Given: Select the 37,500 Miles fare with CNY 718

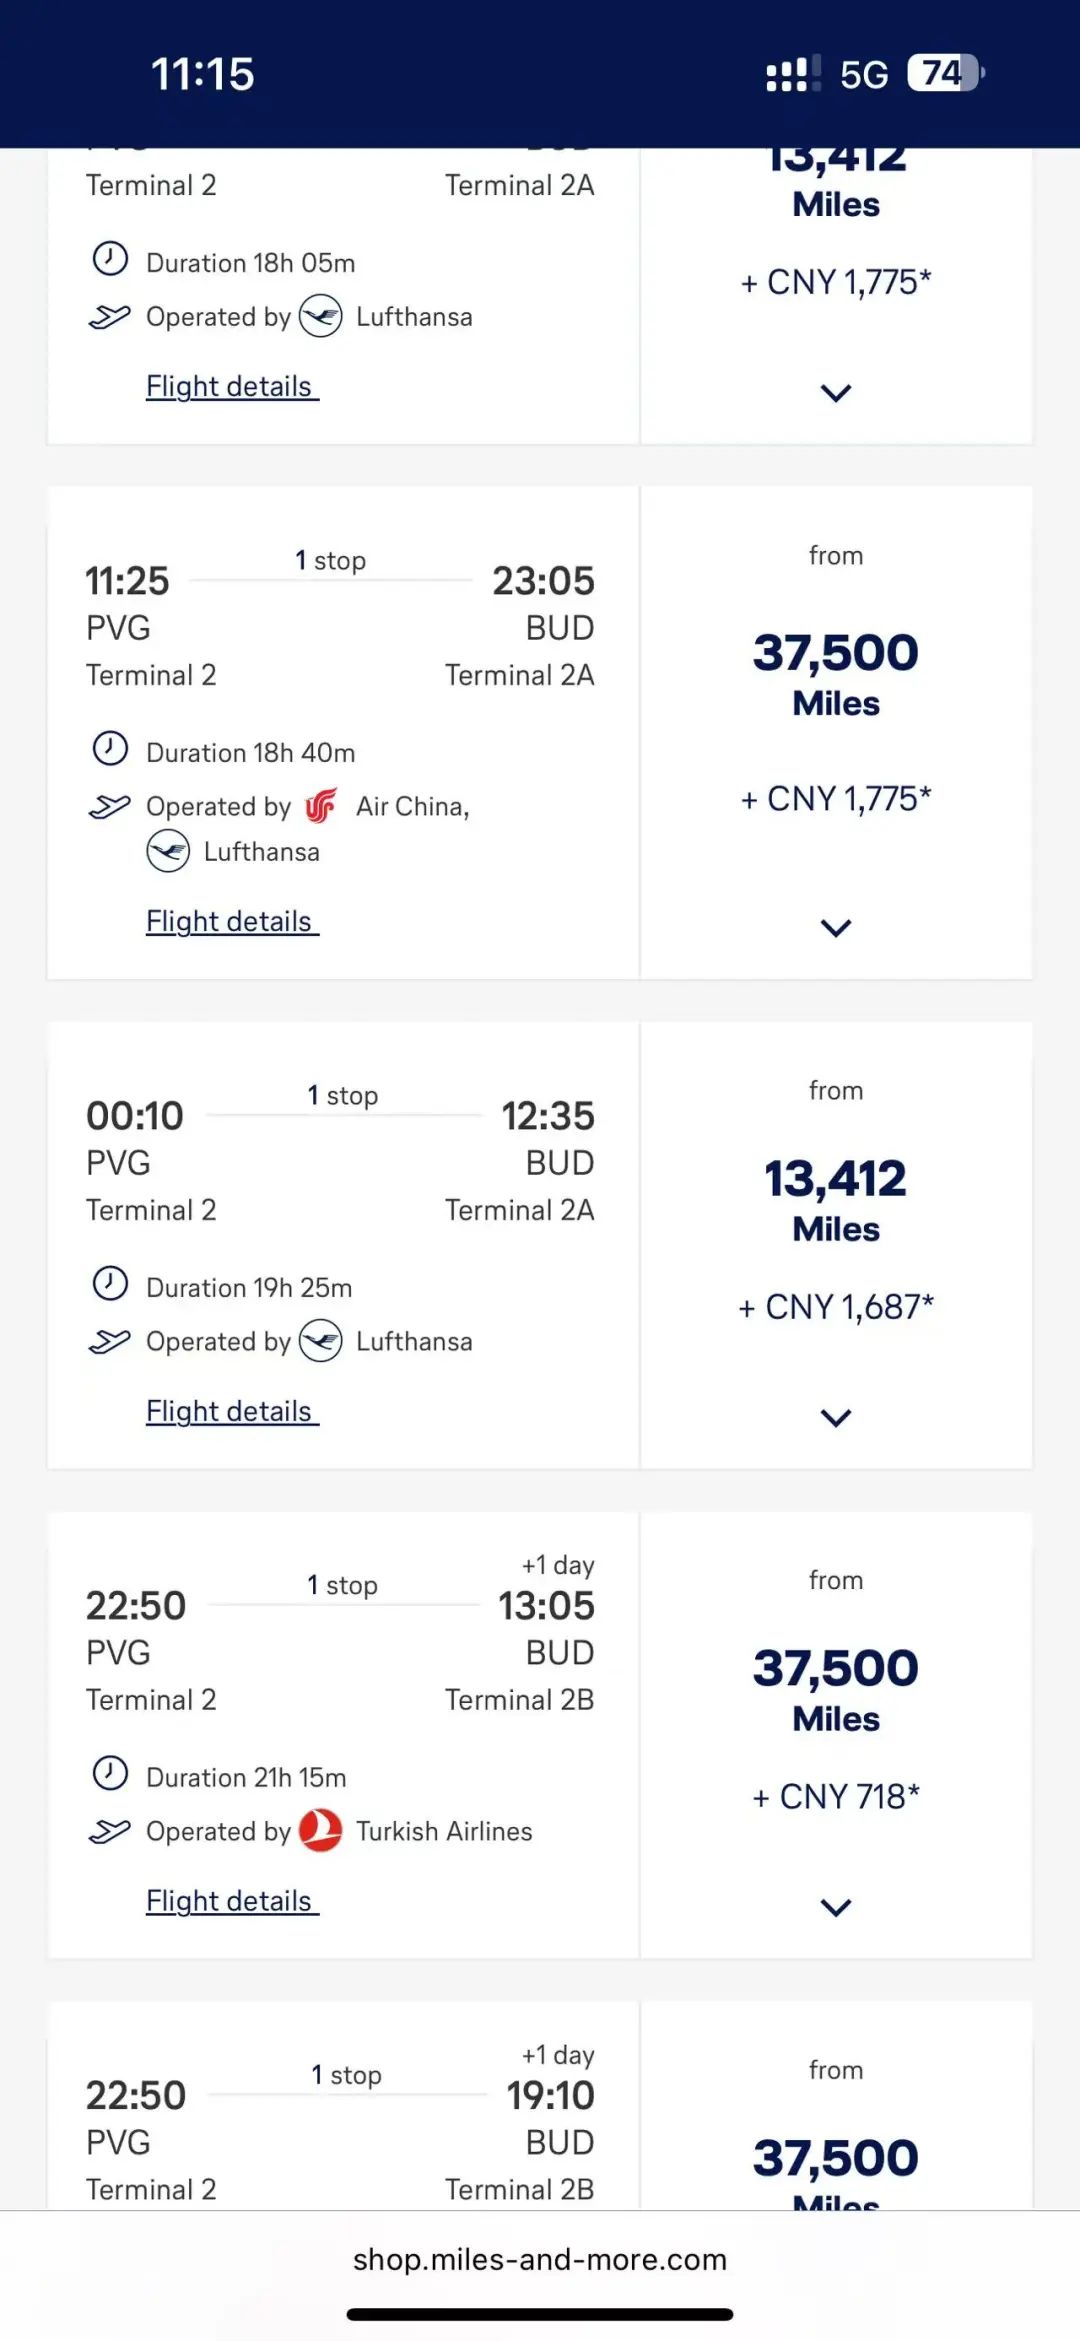Looking at the screenshot, I should click(836, 1735).
